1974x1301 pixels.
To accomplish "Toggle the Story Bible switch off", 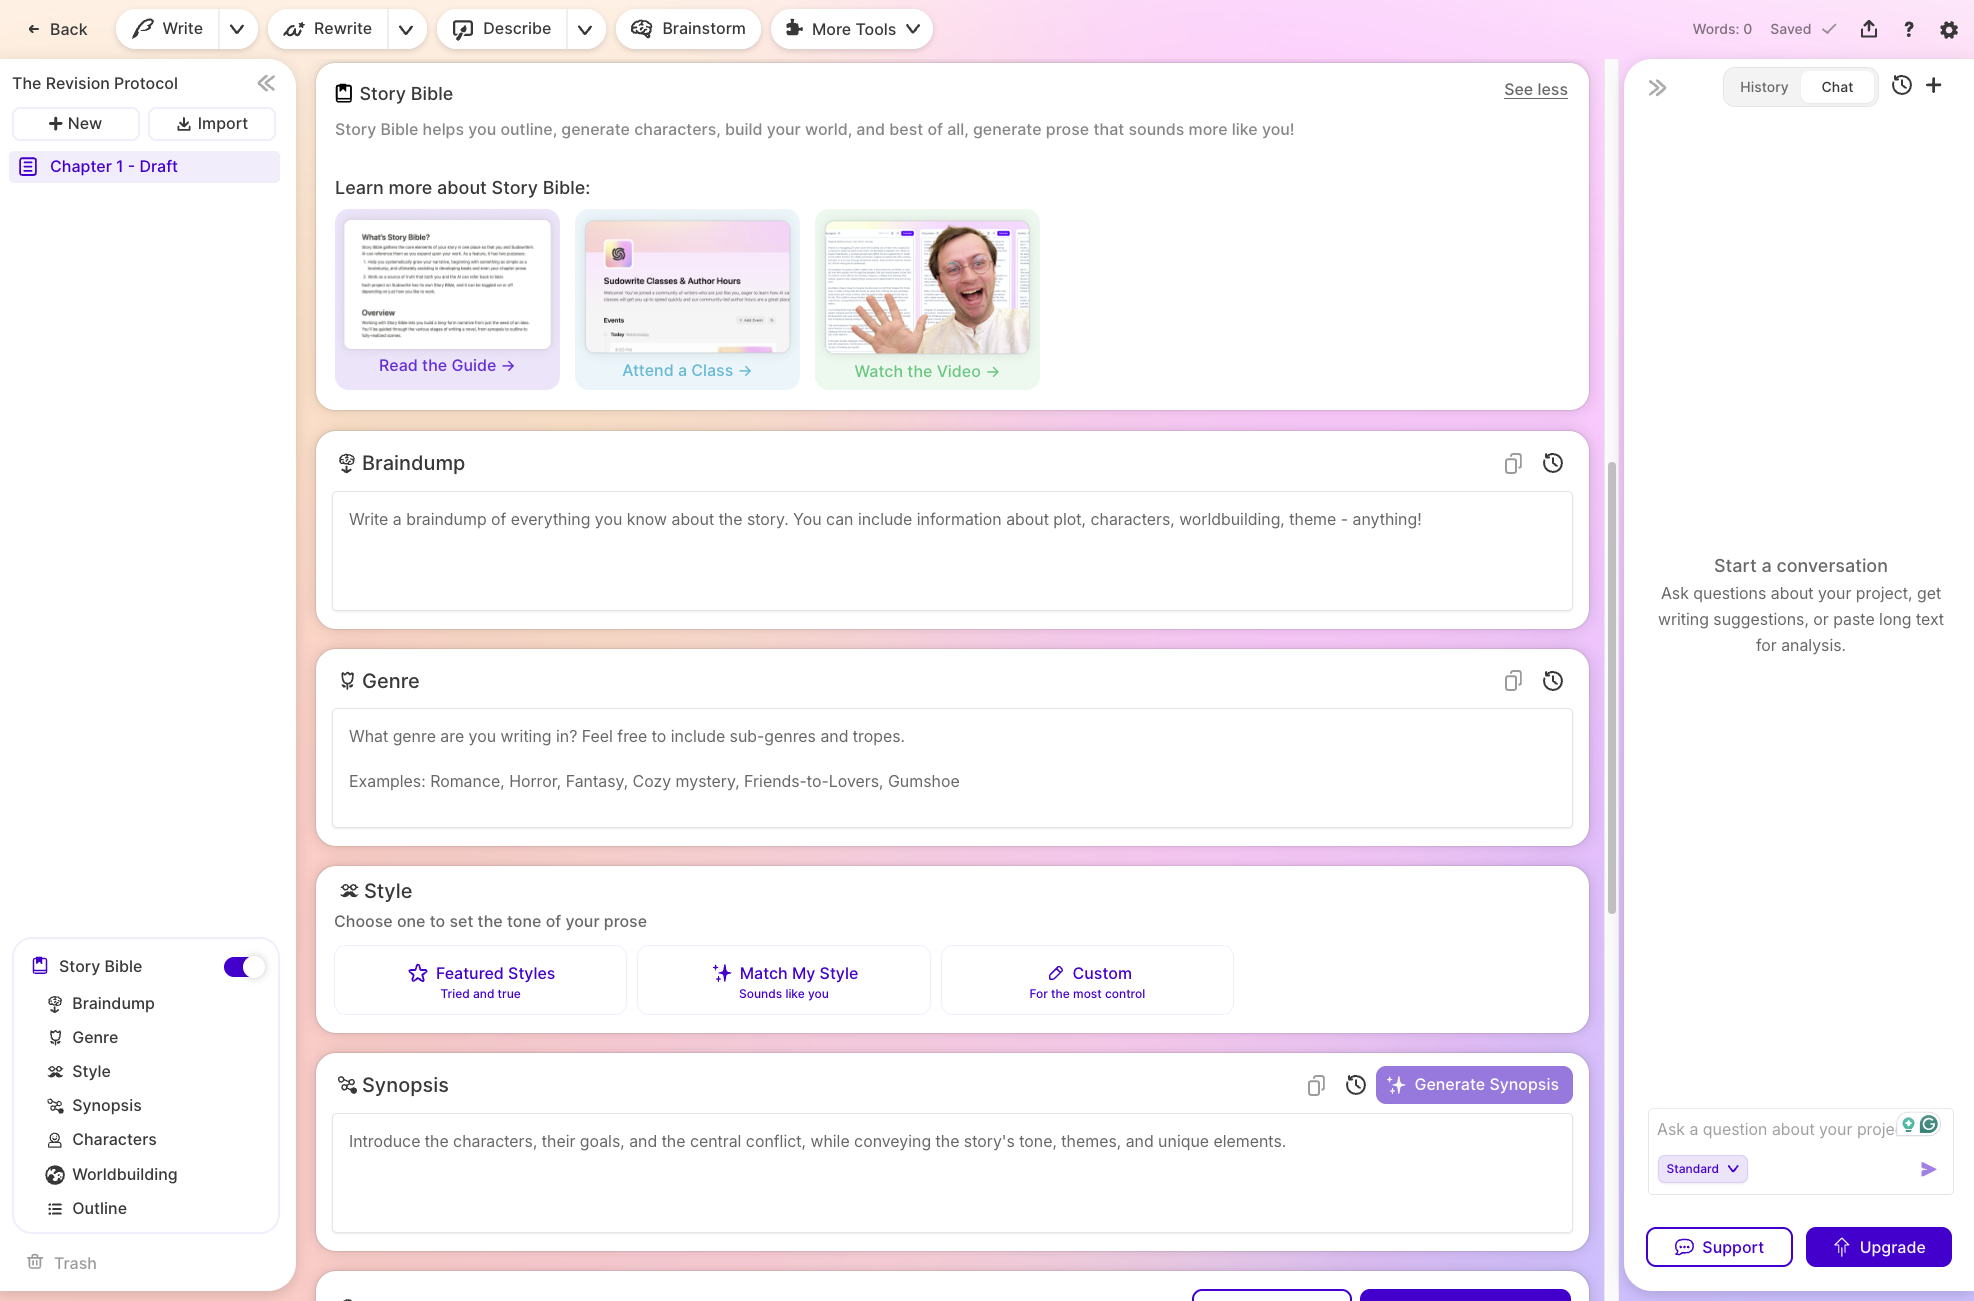I will [243, 966].
